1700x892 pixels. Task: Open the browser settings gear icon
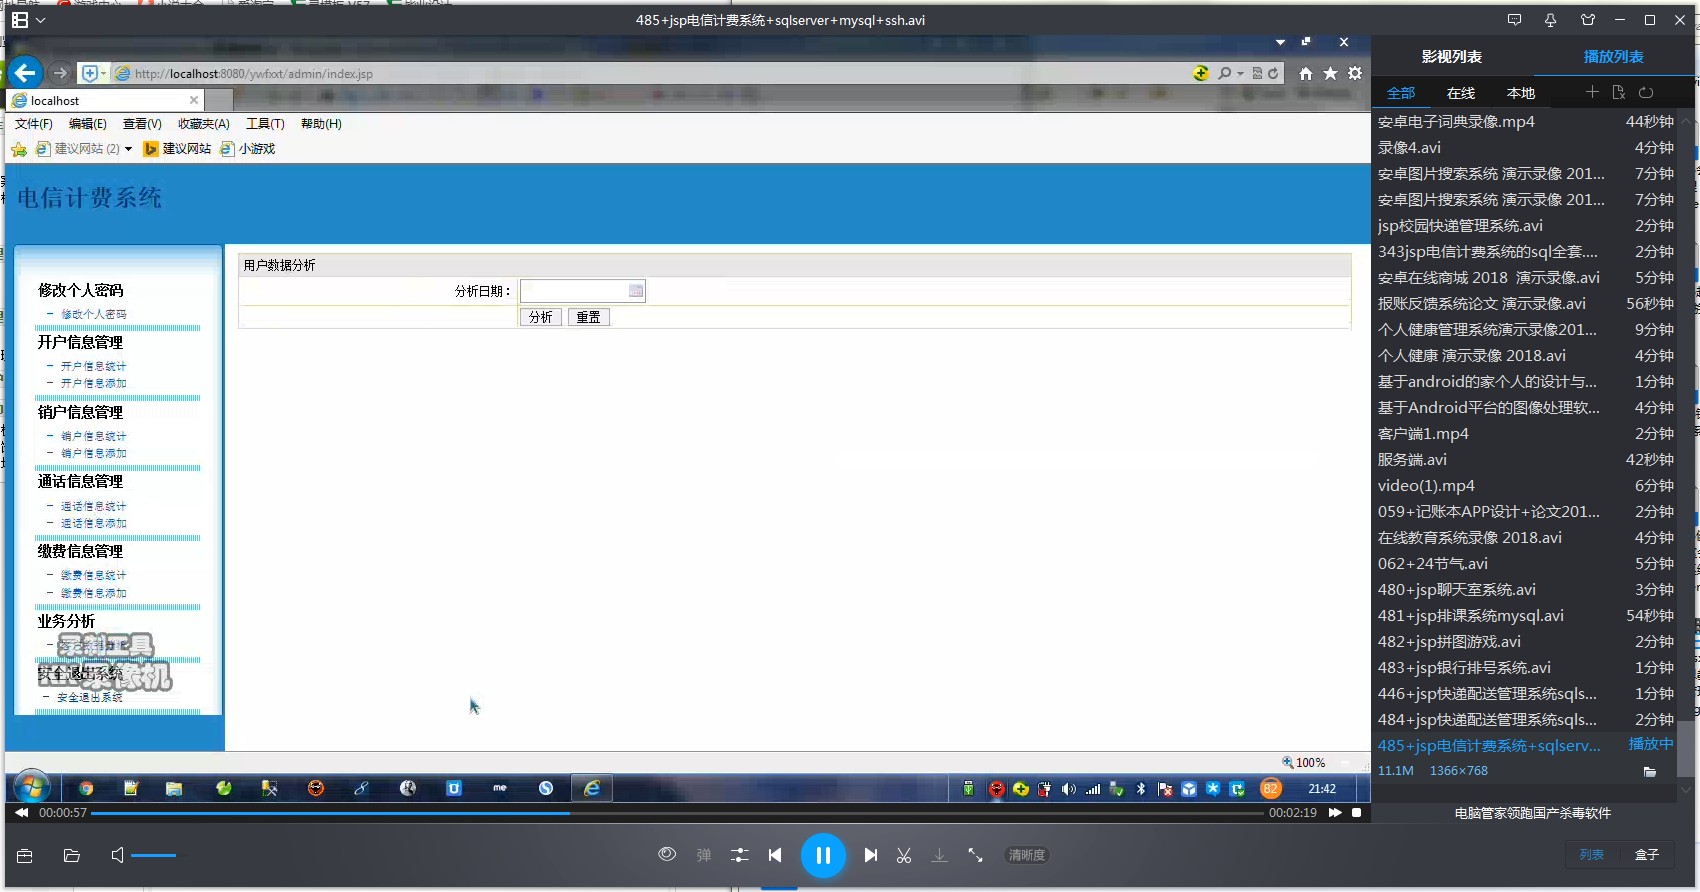(x=1355, y=73)
